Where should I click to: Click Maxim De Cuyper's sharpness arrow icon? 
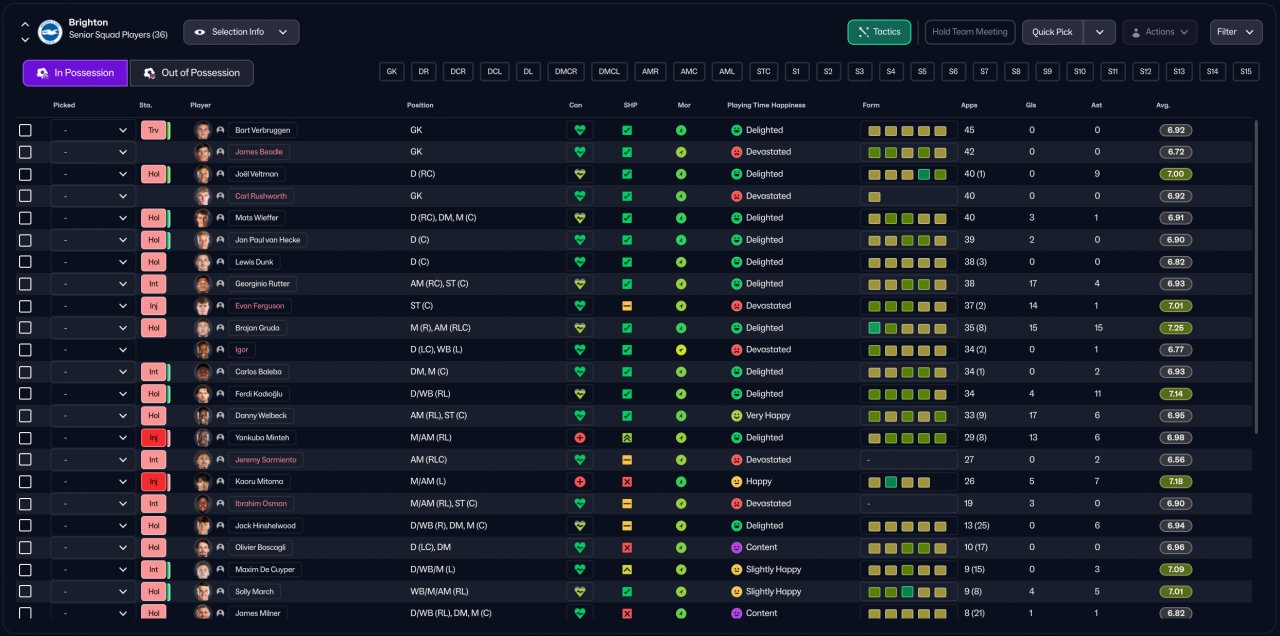point(627,570)
